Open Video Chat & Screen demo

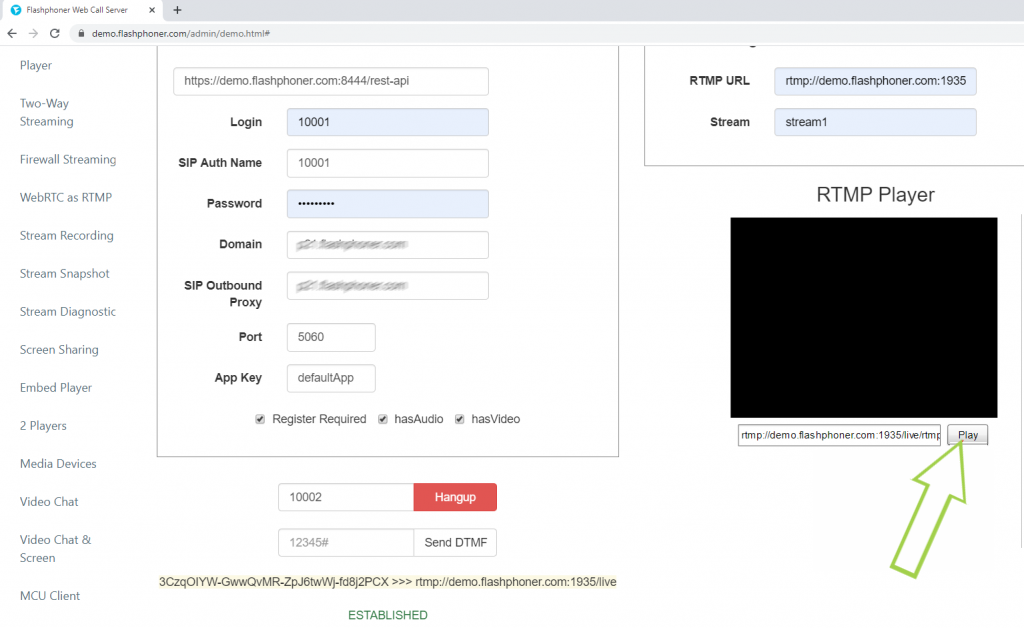tap(56, 548)
